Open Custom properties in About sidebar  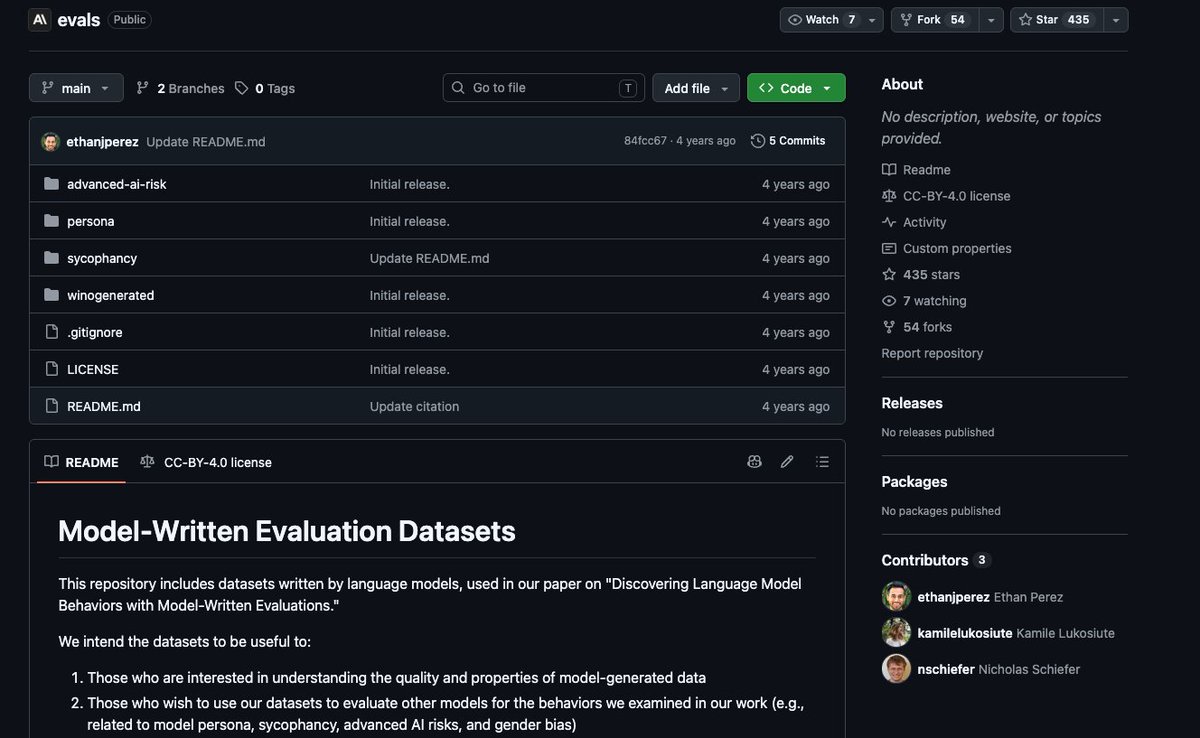946,248
